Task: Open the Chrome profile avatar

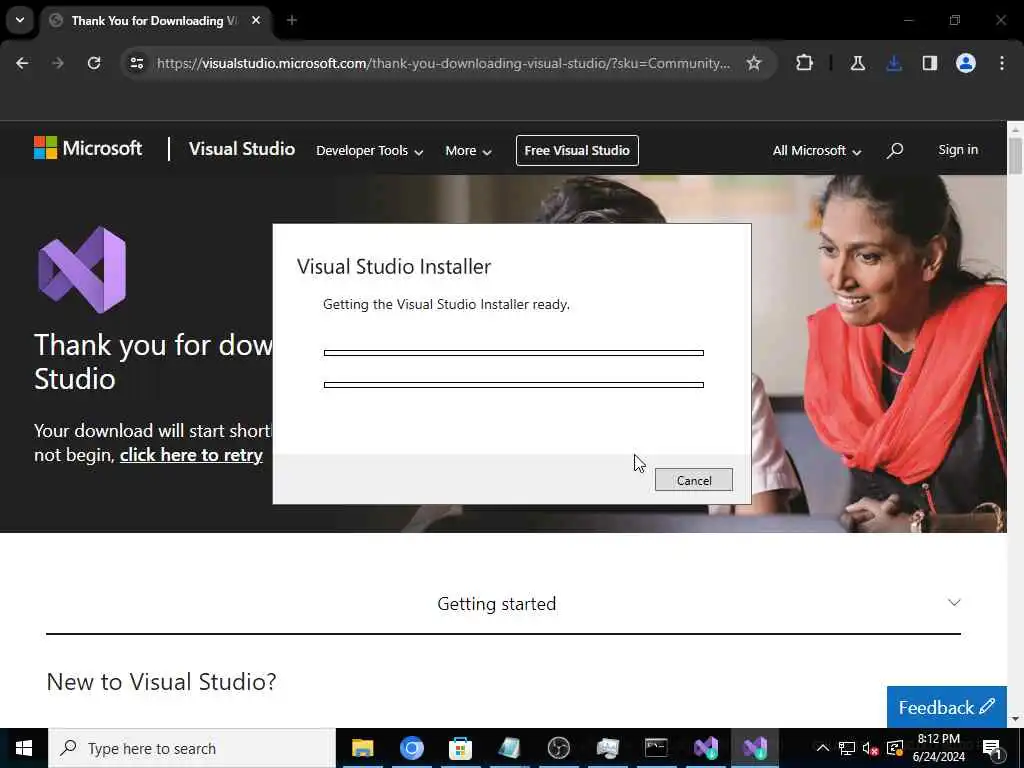Action: (965, 63)
